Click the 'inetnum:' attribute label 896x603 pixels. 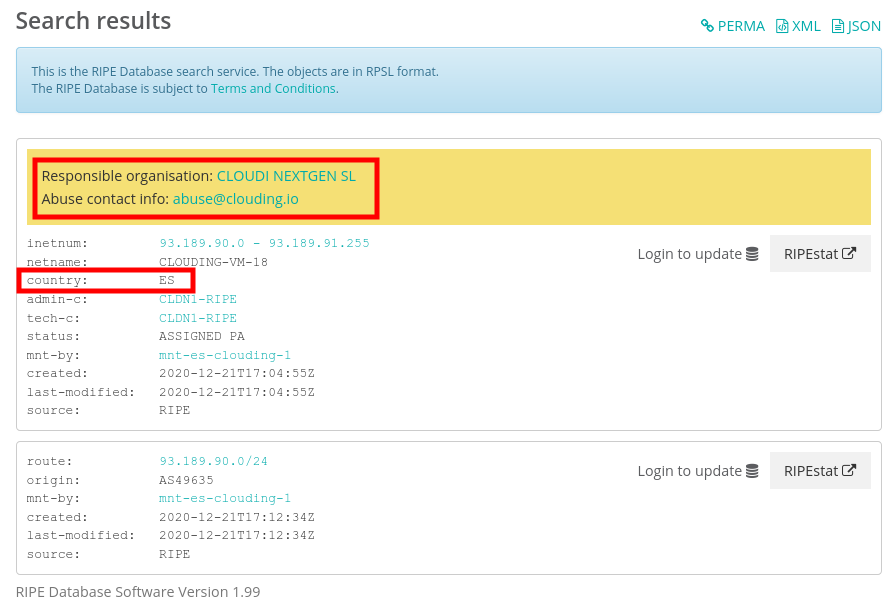(x=57, y=243)
